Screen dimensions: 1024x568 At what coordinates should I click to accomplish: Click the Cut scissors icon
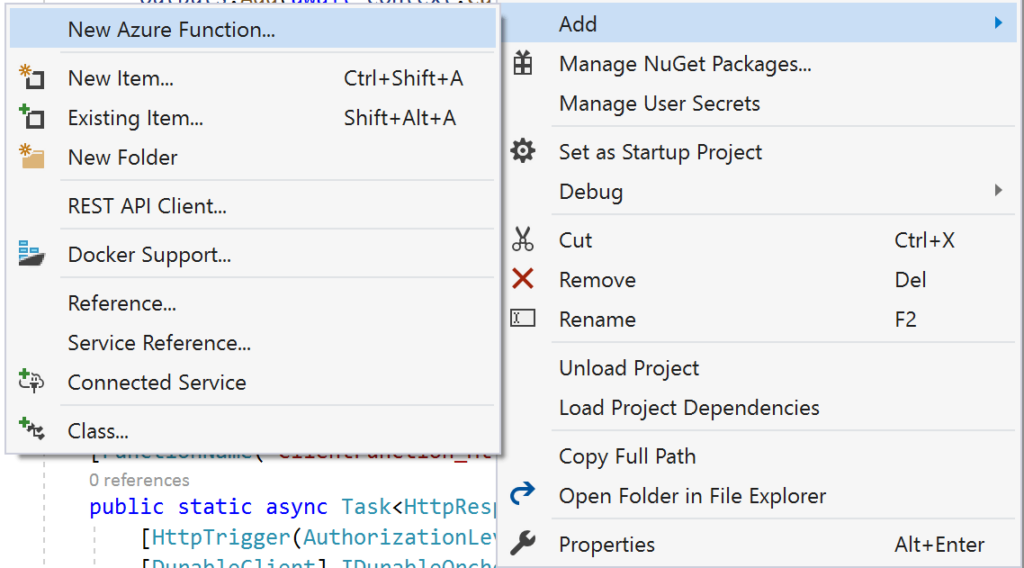522,240
